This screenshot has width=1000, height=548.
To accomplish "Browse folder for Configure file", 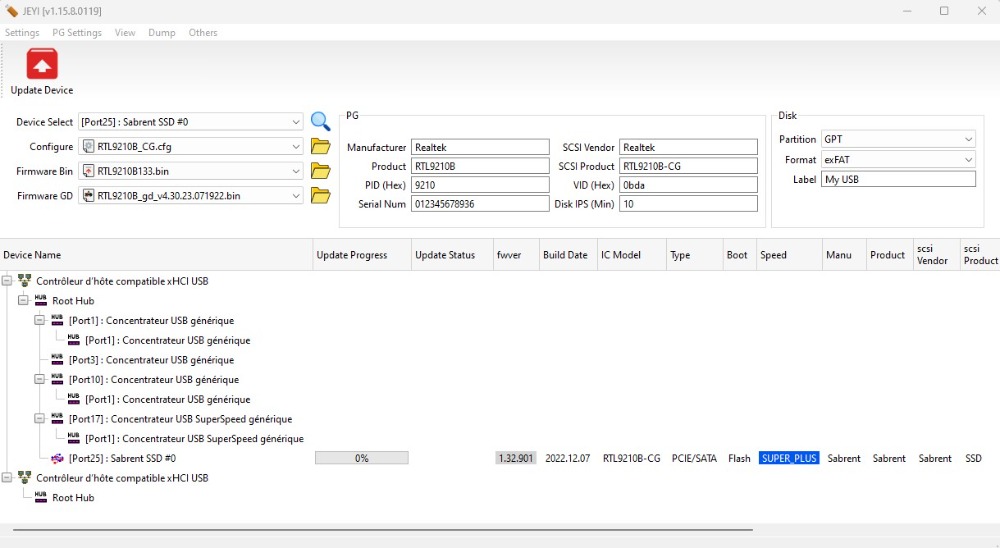I will click(x=320, y=147).
